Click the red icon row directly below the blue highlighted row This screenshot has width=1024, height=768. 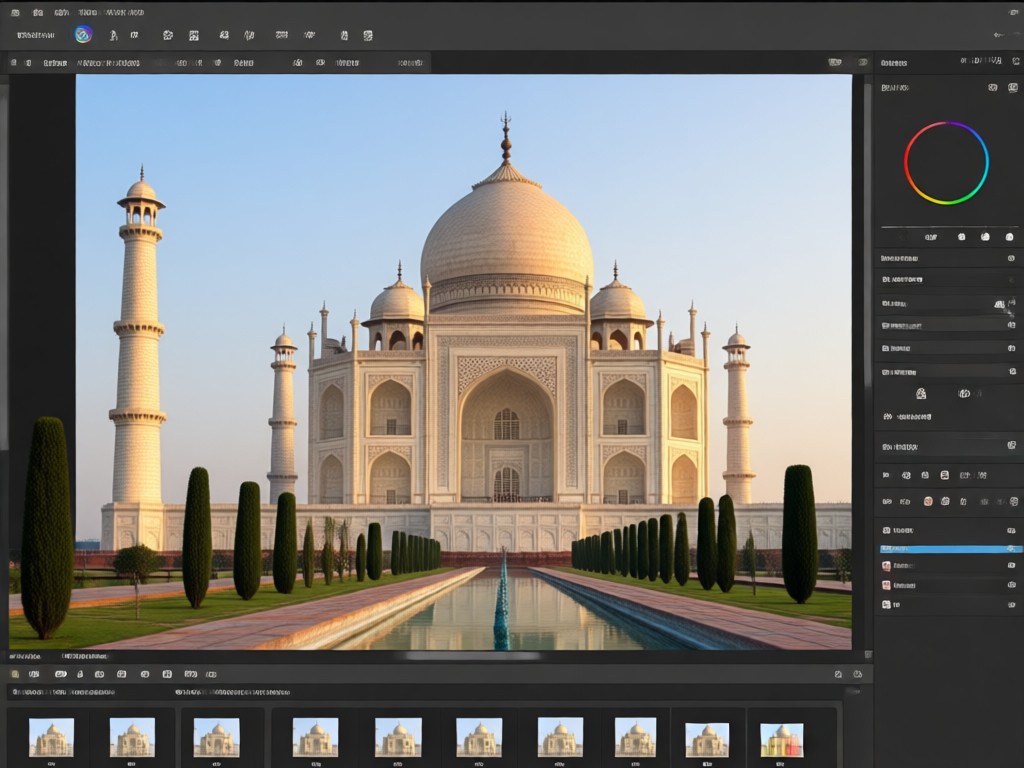point(950,566)
